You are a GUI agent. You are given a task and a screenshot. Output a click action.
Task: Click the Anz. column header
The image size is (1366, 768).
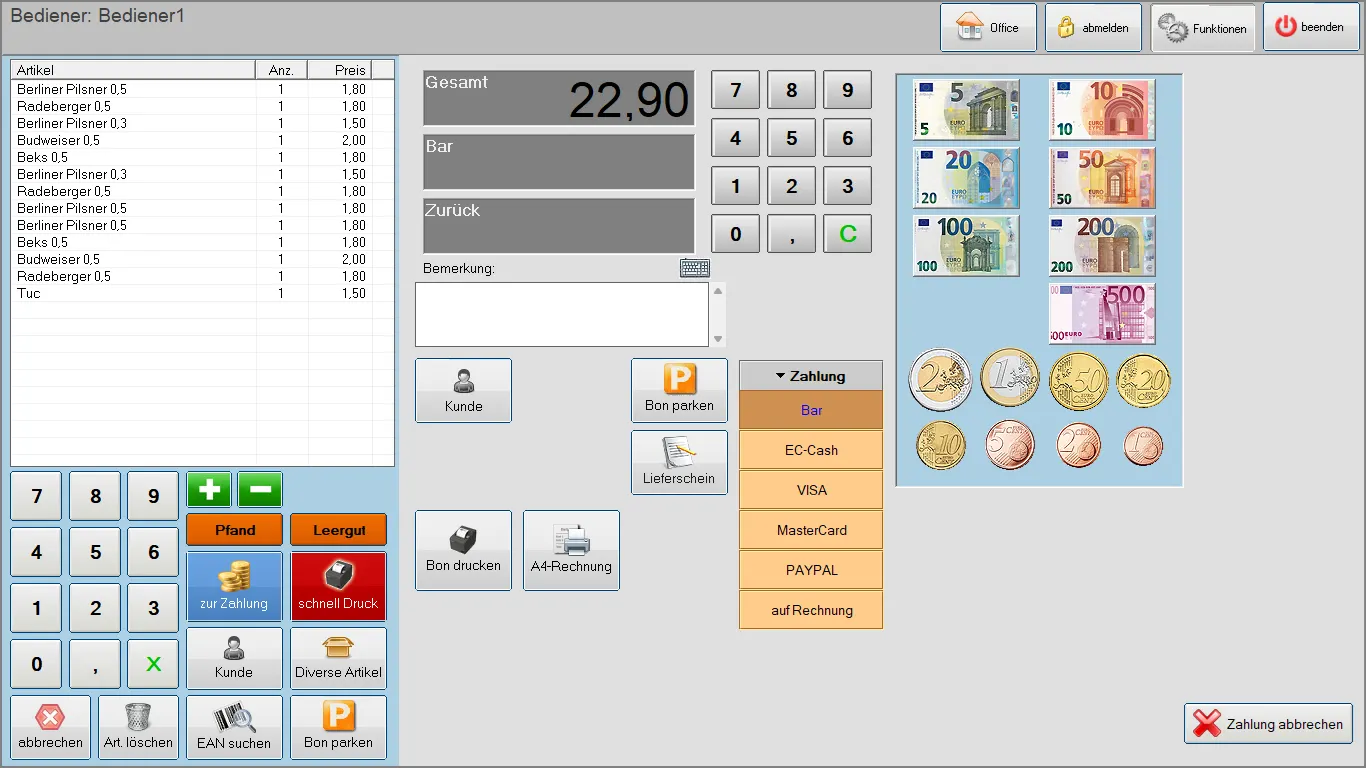click(281, 70)
